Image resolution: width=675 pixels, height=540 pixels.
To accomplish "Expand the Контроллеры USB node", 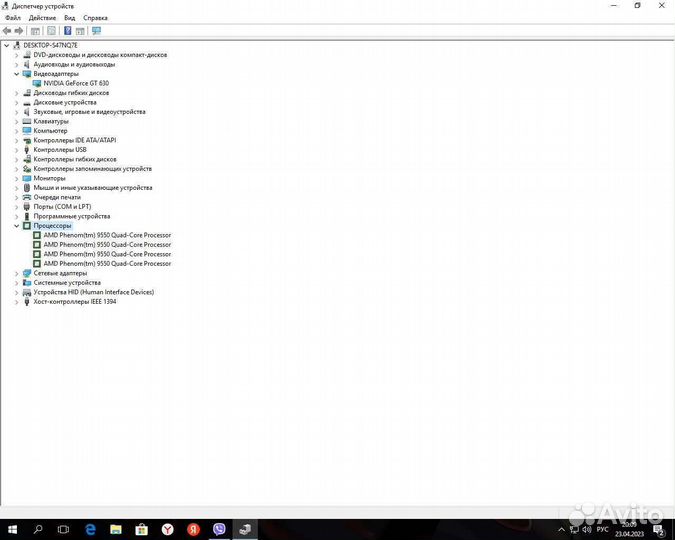I will pos(16,150).
